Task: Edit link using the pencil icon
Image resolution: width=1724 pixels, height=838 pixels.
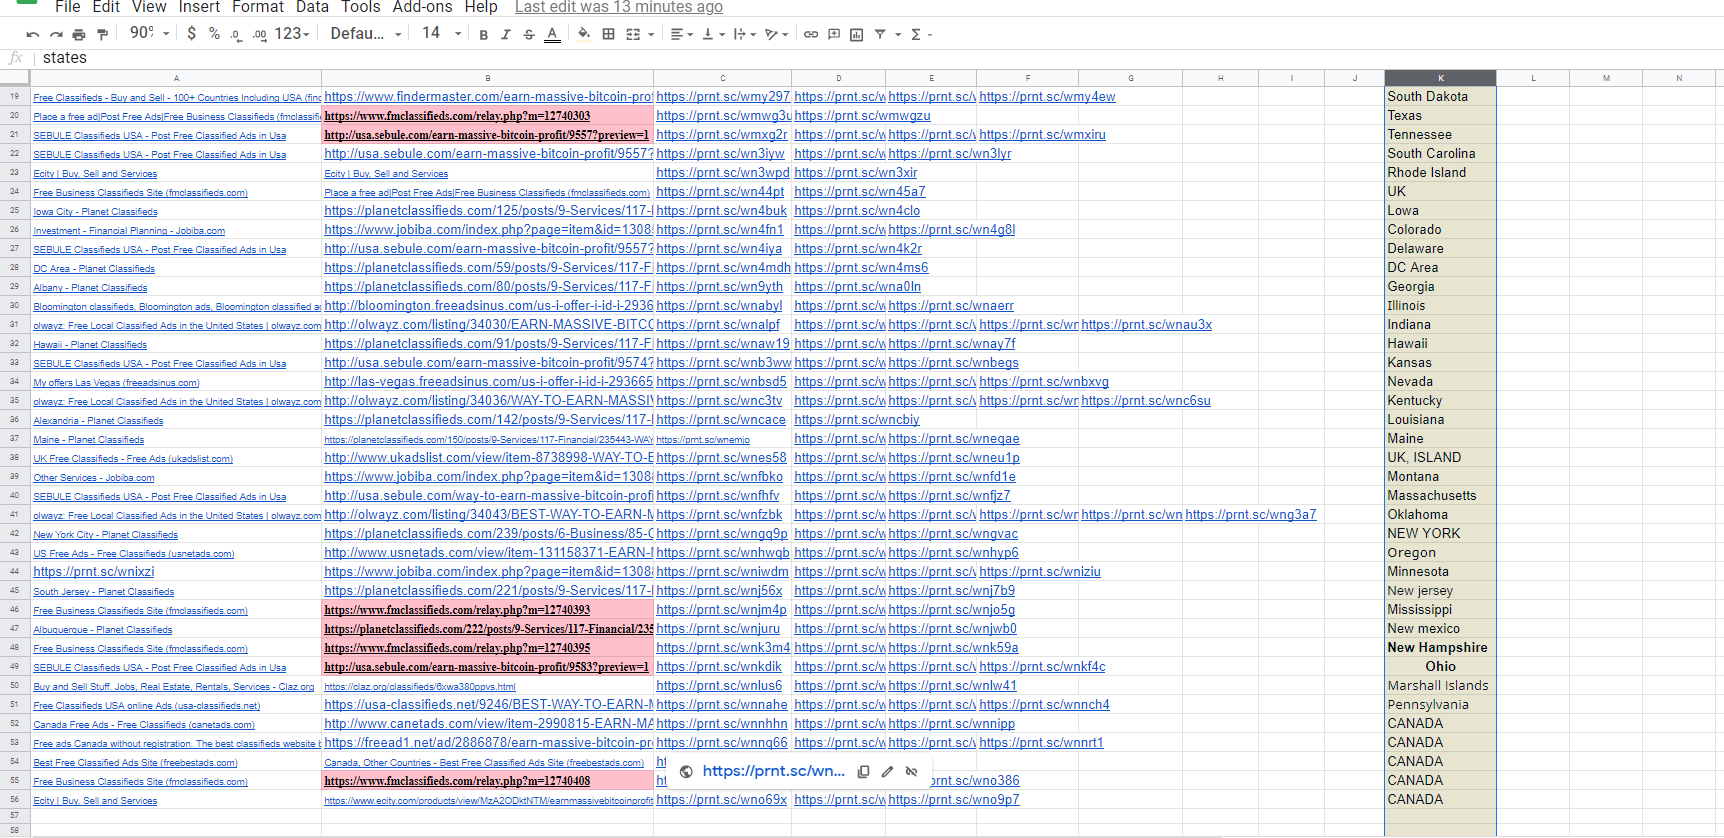Action: pyautogui.click(x=887, y=771)
